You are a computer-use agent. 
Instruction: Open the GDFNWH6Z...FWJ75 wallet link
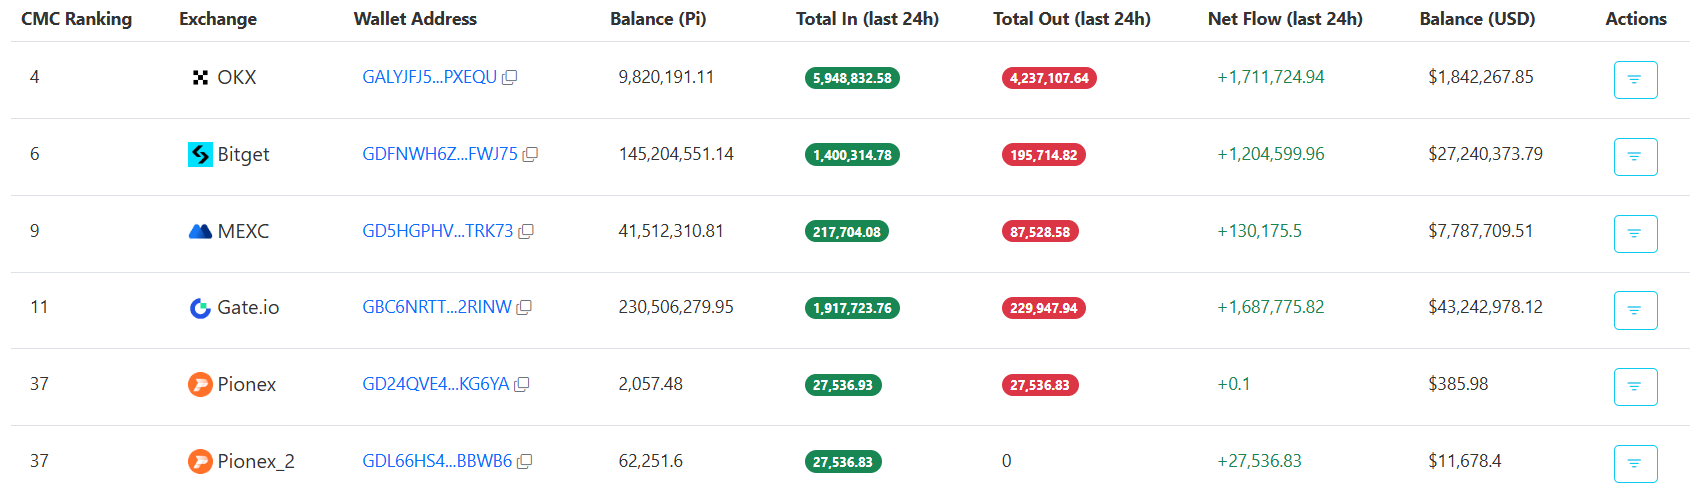click(439, 154)
